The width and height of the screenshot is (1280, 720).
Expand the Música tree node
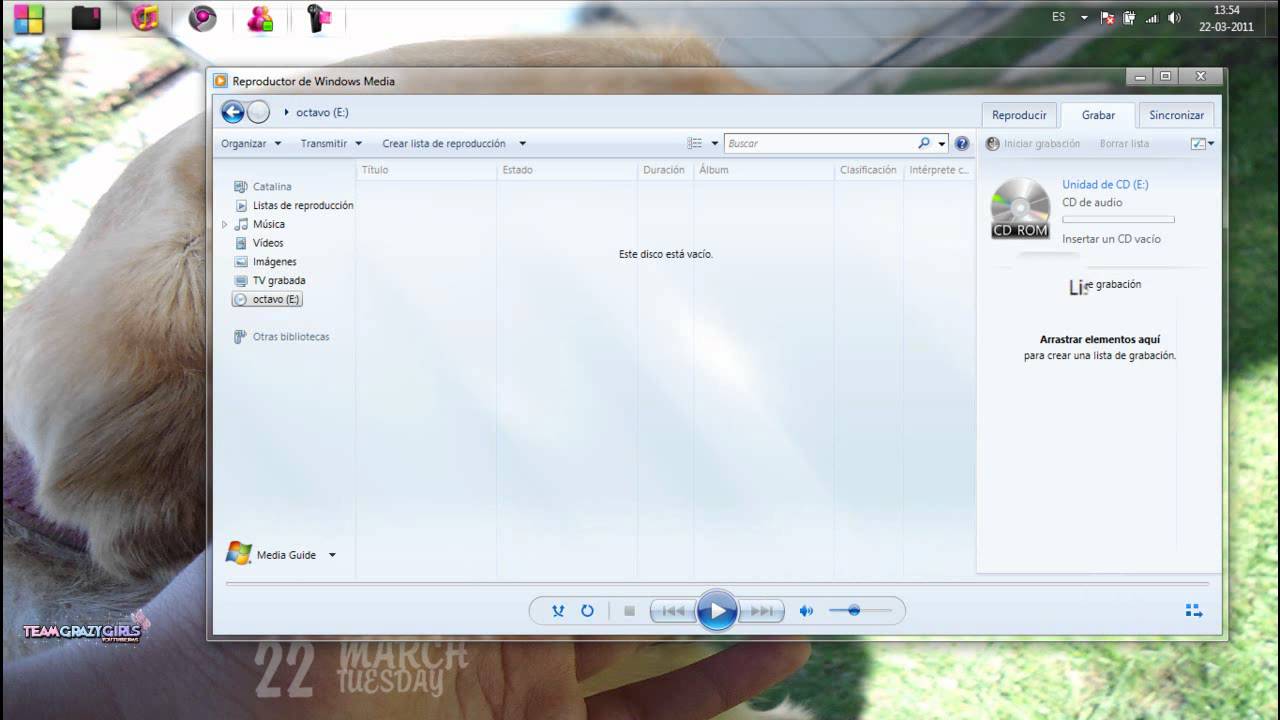tap(224, 225)
